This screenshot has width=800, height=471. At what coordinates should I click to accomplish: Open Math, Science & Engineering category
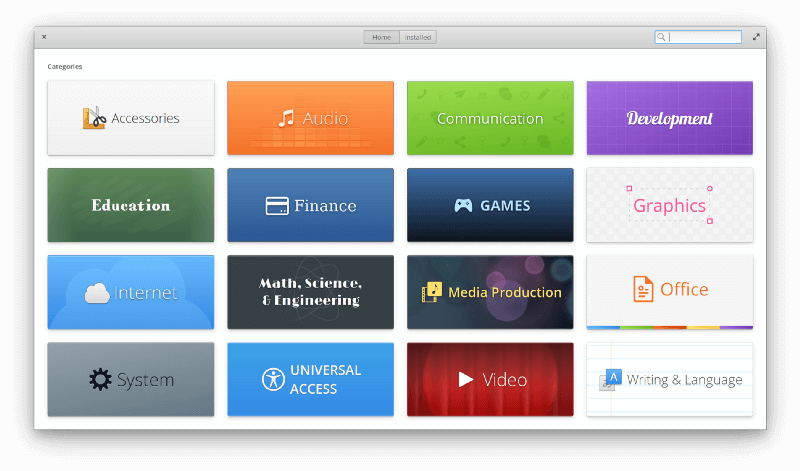point(310,292)
